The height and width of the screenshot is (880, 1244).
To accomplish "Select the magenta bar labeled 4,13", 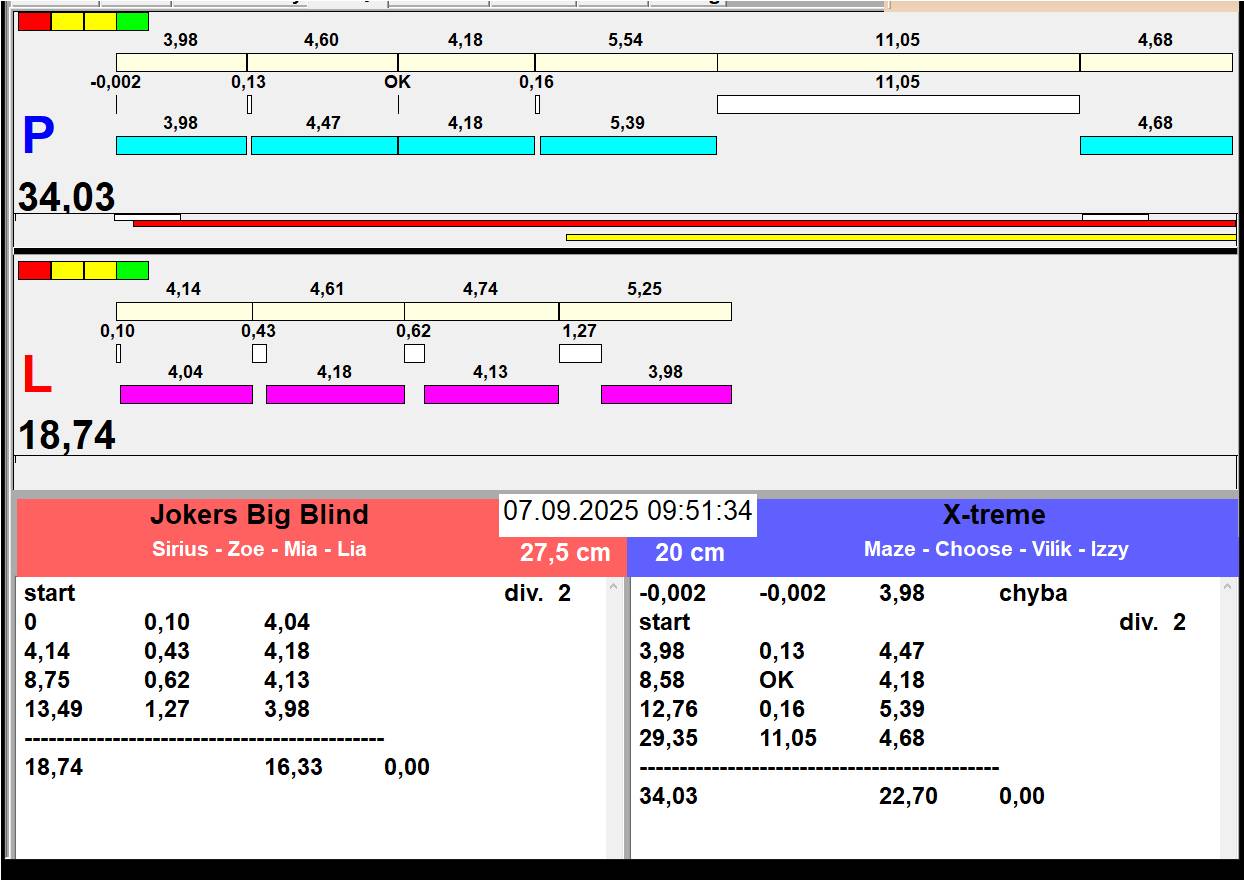I will coord(491,394).
